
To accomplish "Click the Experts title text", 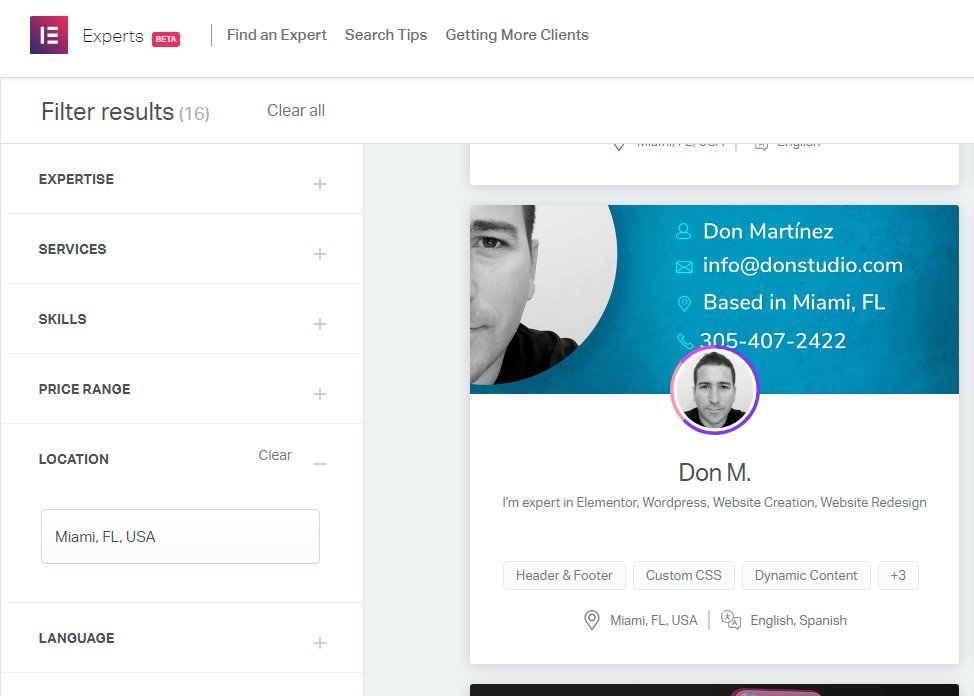I will tap(113, 36).
